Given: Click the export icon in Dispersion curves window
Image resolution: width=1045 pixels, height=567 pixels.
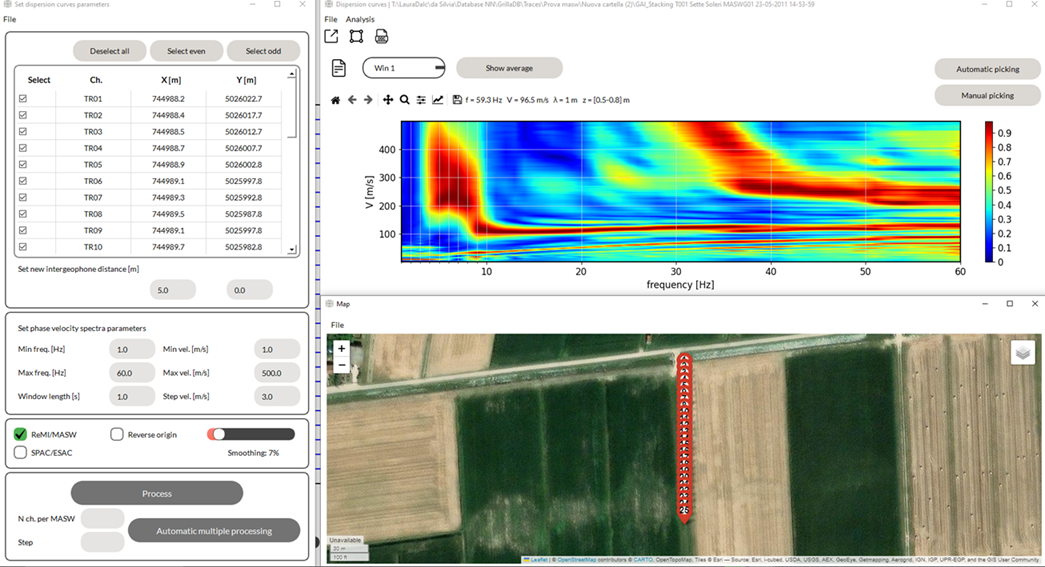Looking at the screenshot, I should click(x=331, y=37).
